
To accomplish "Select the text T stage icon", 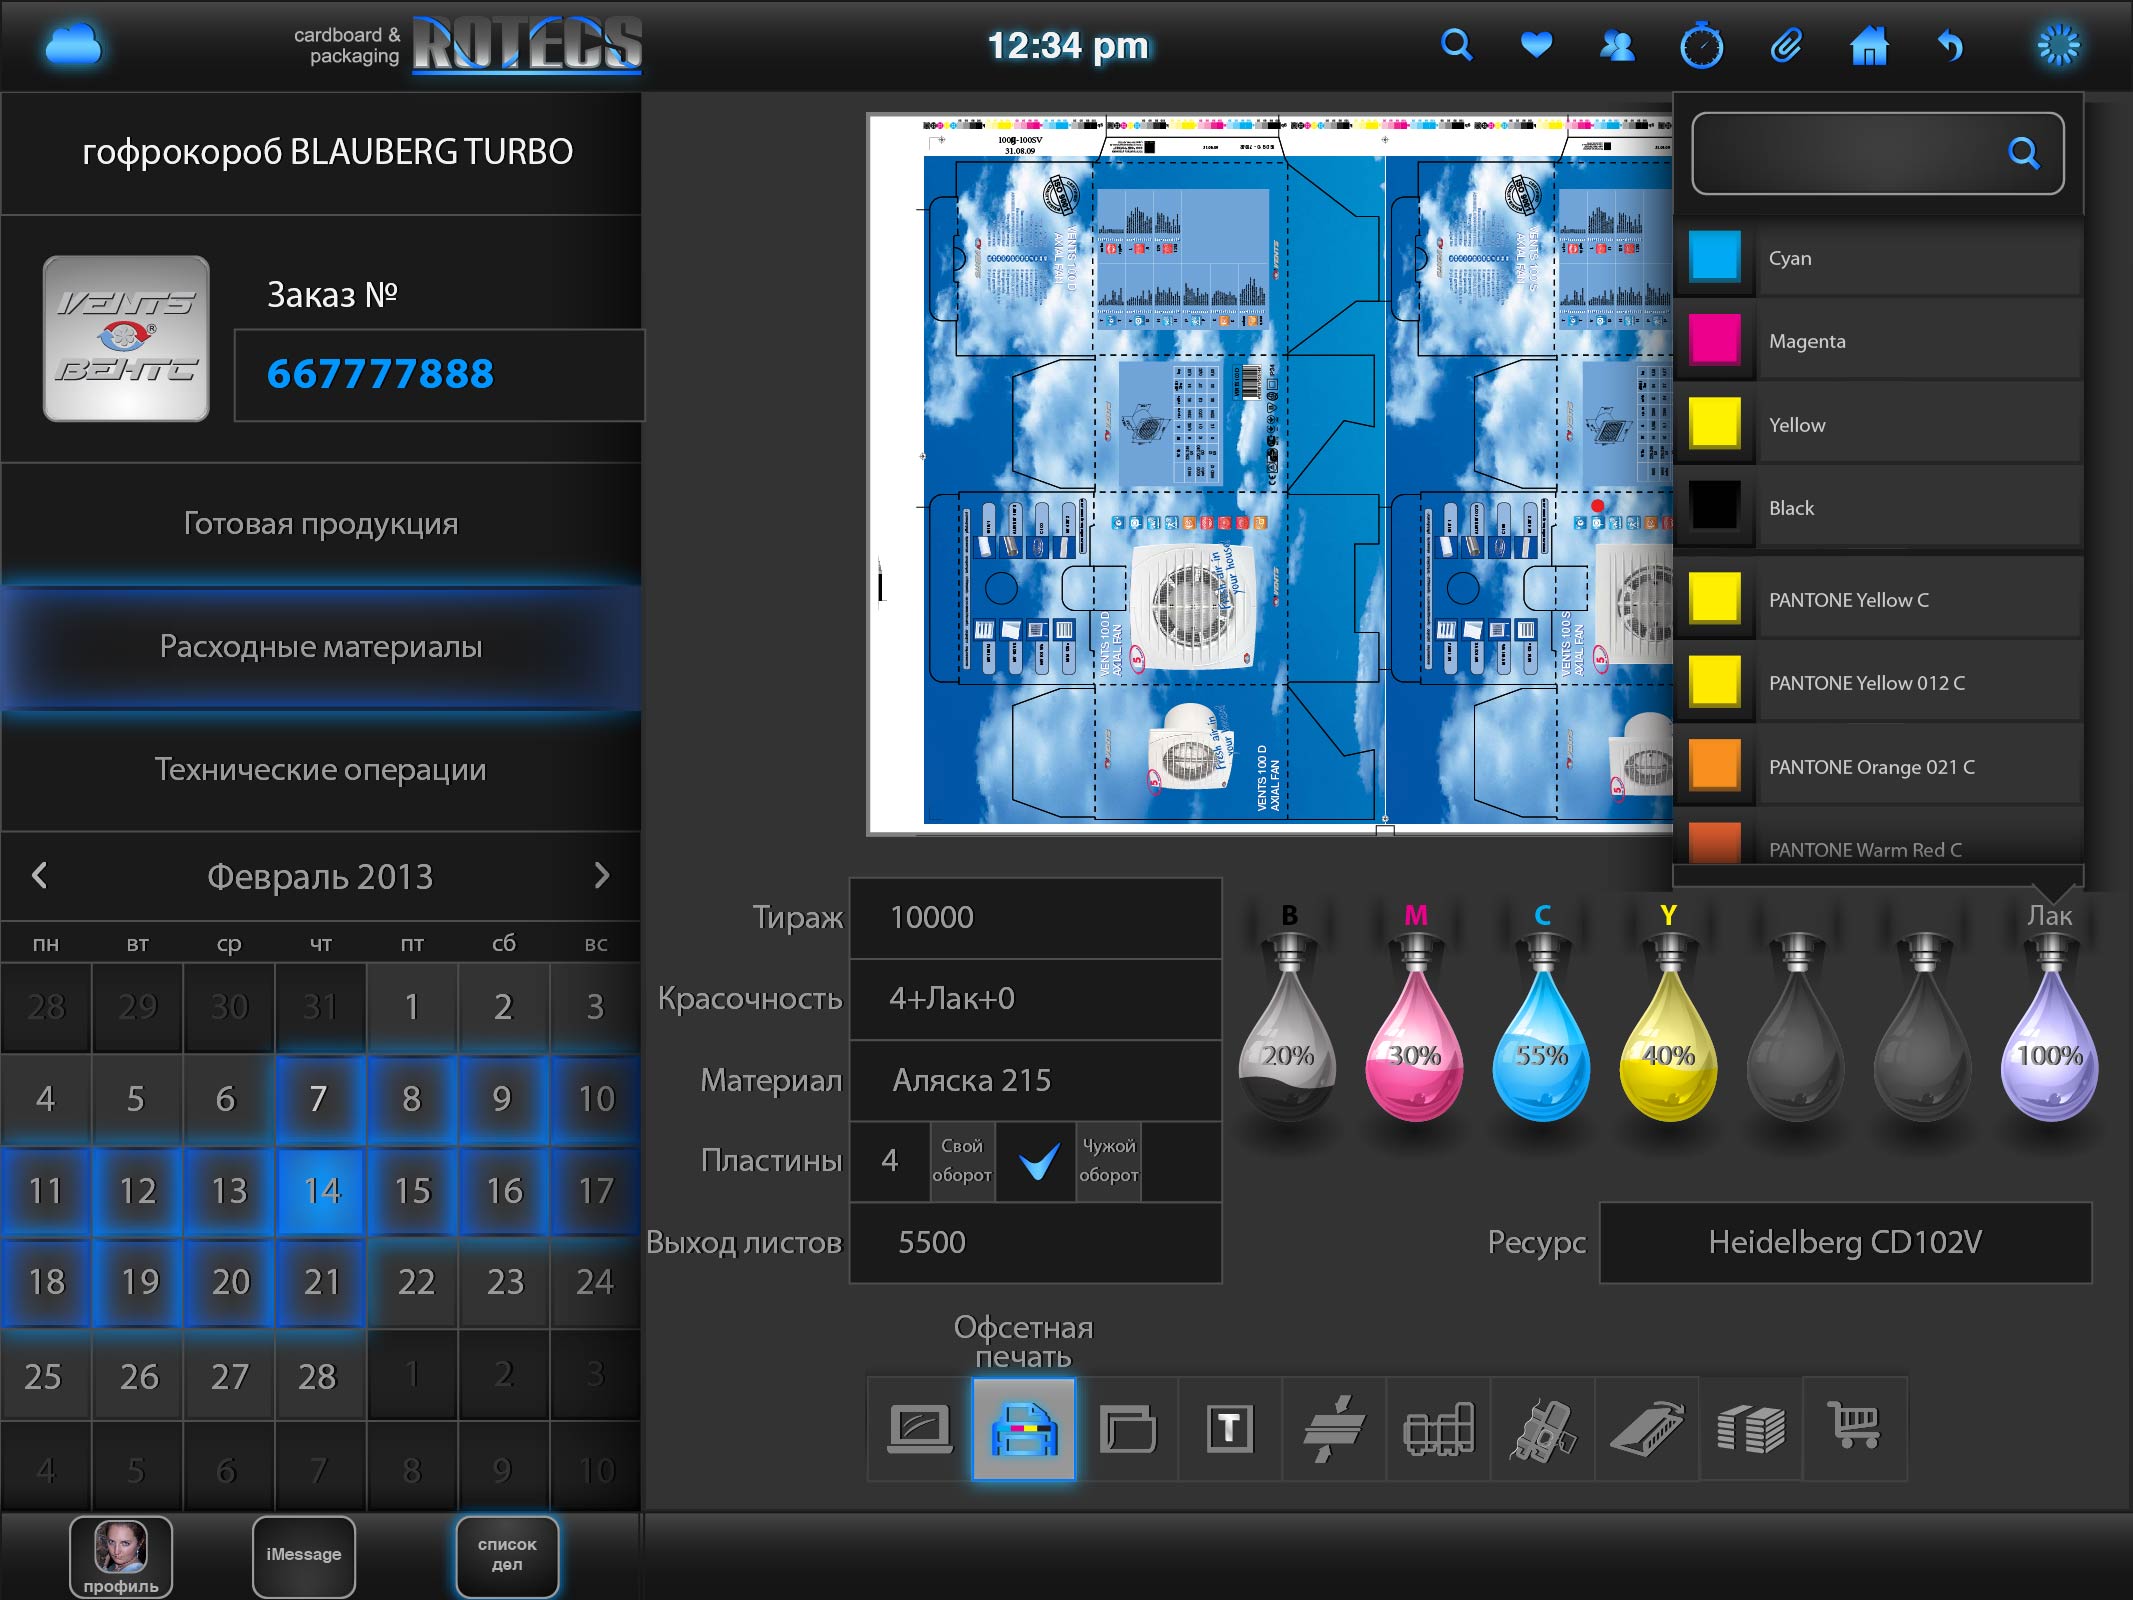I will tap(1230, 1428).
